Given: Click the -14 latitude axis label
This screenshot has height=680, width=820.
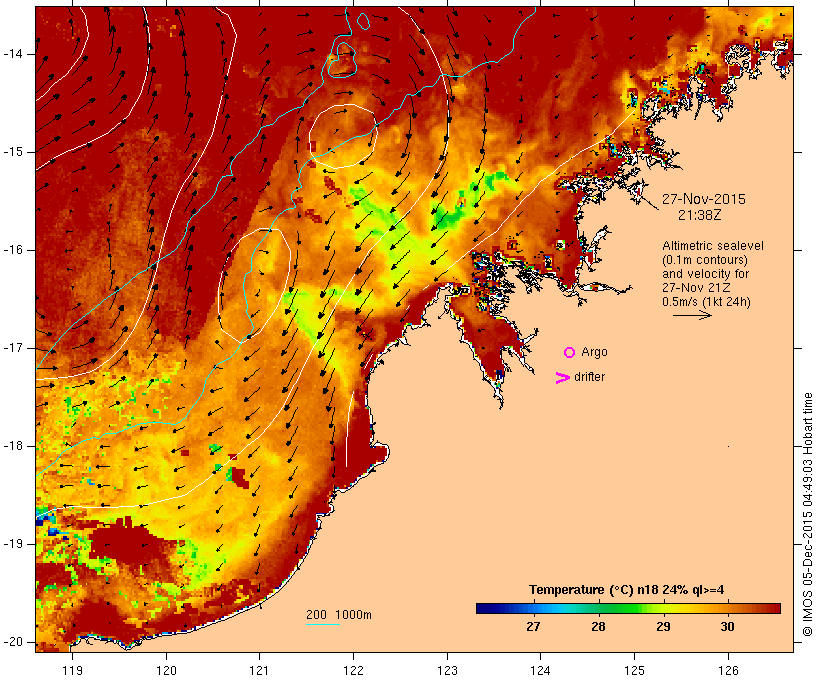Looking at the screenshot, I should coord(13,54).
